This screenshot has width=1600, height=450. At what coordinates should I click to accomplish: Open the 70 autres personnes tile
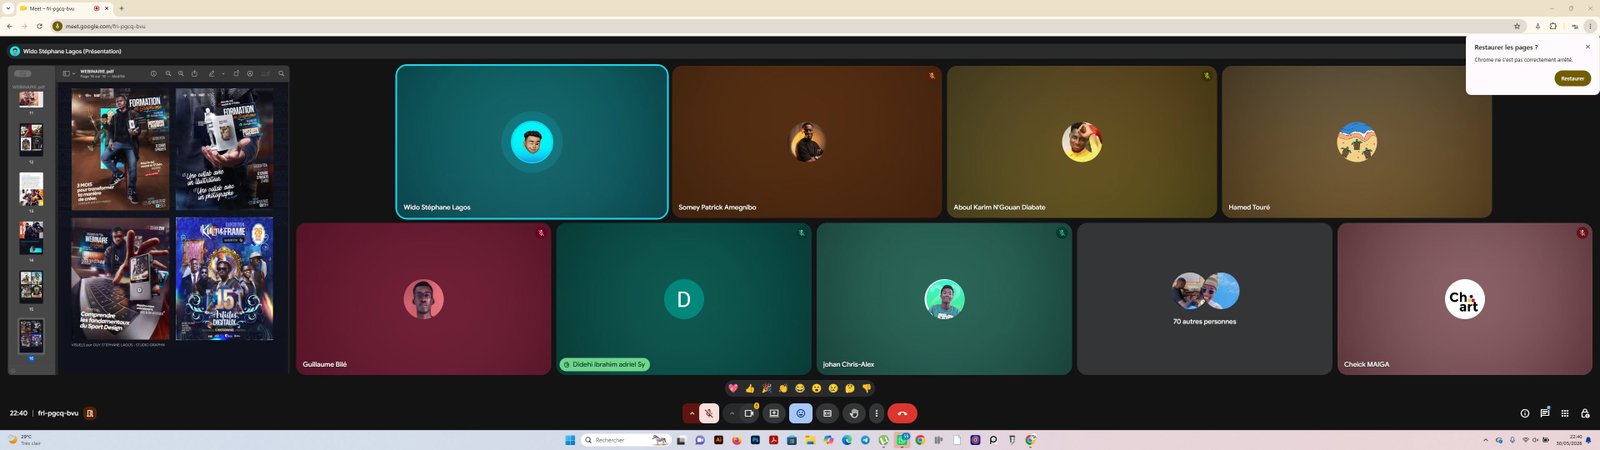1204,299
